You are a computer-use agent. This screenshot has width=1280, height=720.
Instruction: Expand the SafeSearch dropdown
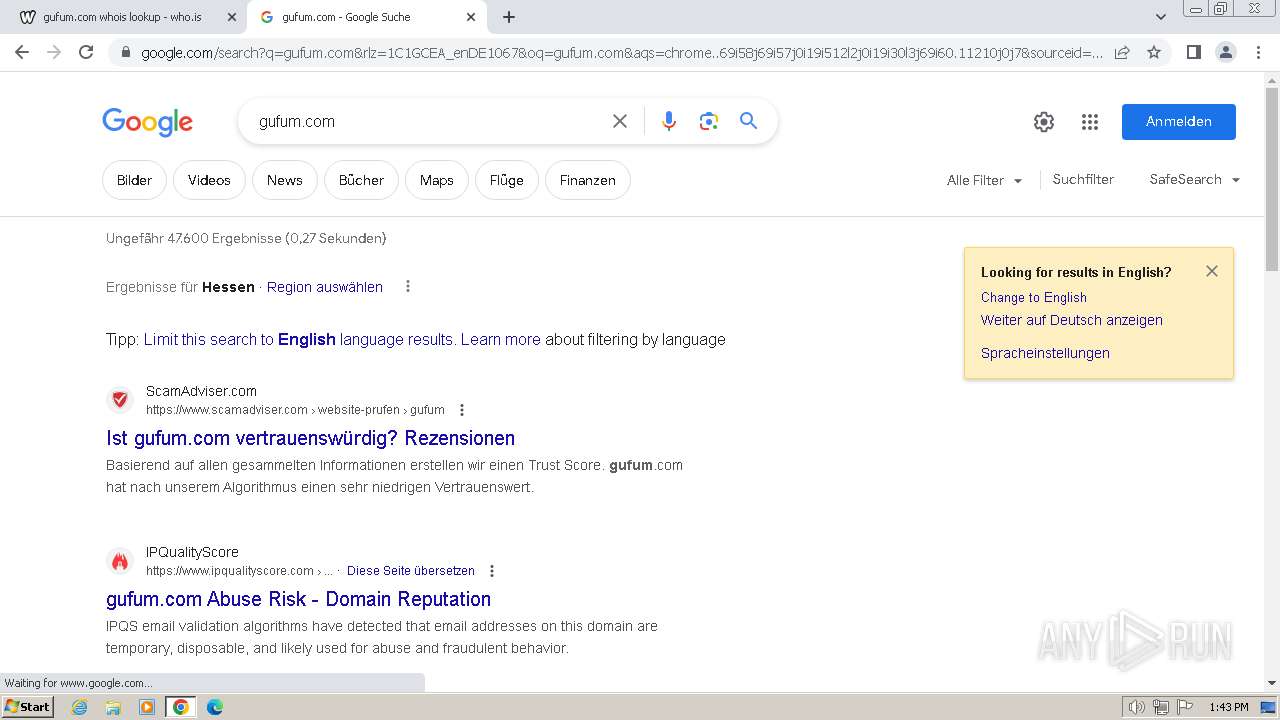pyautogui.click(x=1195, y=179)
